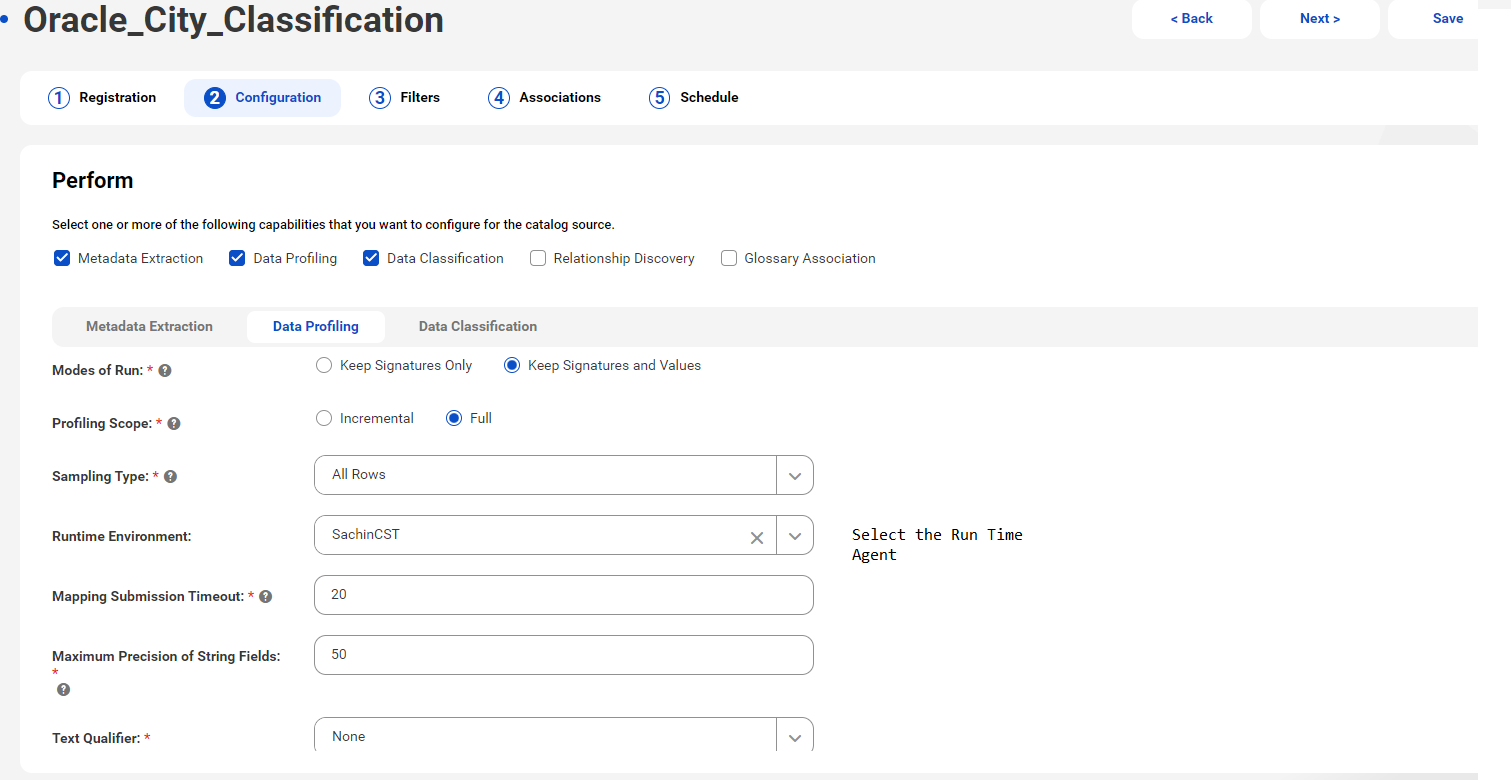Click step 3 circle for Filters
The image size is (1511, 780).
pyautogui.click(x=380, y=98)
